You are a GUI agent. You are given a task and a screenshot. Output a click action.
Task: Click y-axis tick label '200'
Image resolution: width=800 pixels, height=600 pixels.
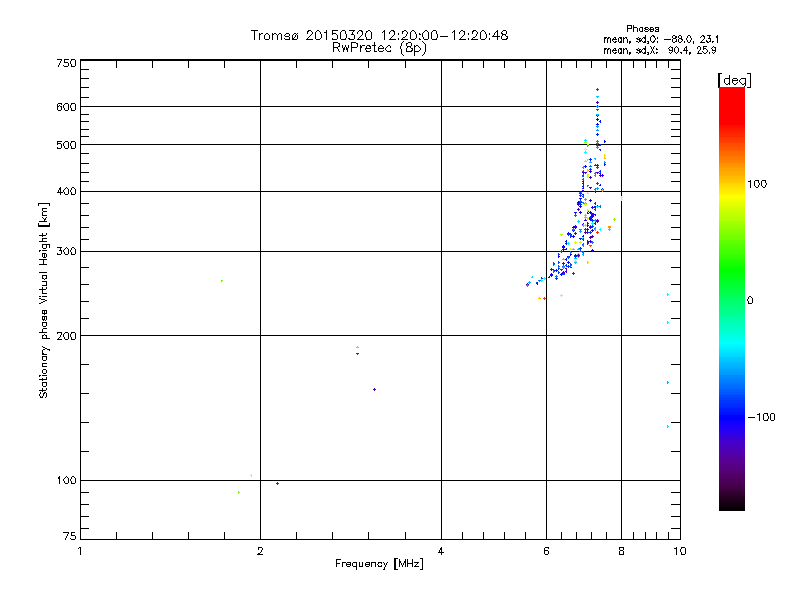[x=67, y=336]
